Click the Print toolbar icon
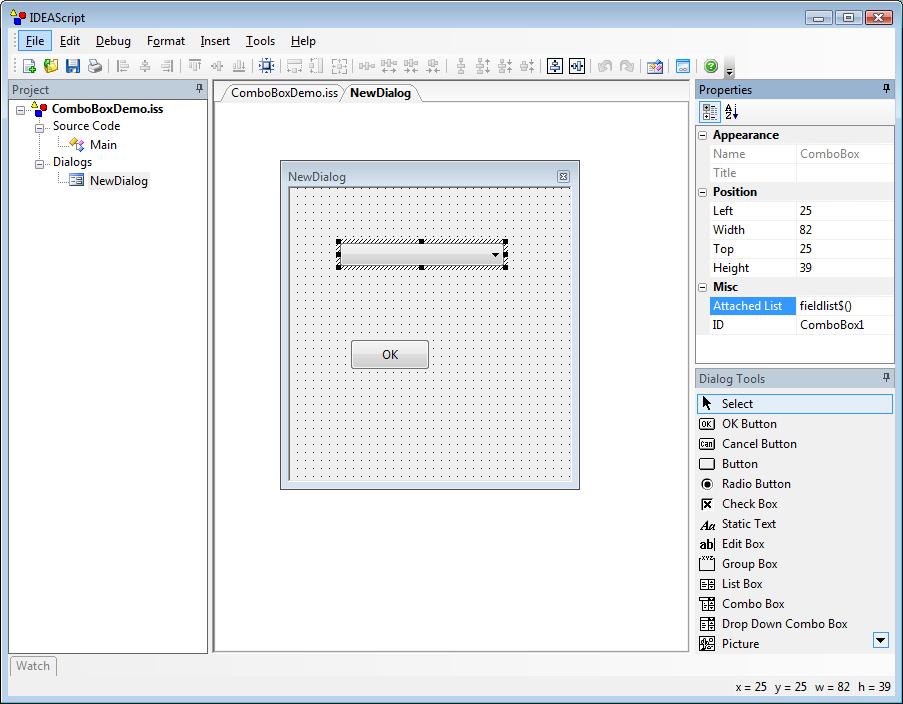This screenshot has width=903, height=704. click(x=94, y=66)
